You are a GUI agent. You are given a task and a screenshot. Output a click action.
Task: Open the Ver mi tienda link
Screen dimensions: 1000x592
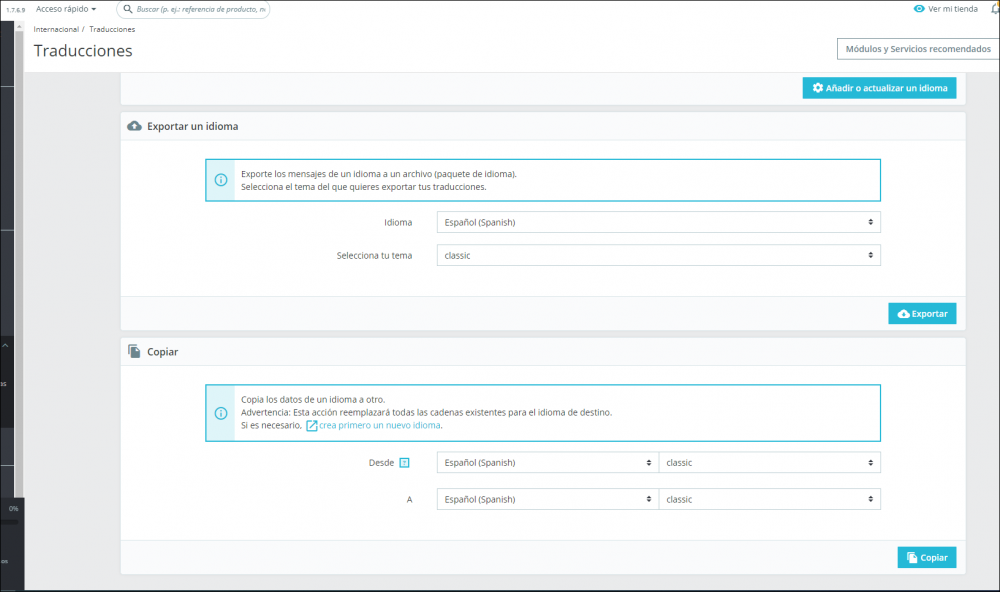coord(952,9)
